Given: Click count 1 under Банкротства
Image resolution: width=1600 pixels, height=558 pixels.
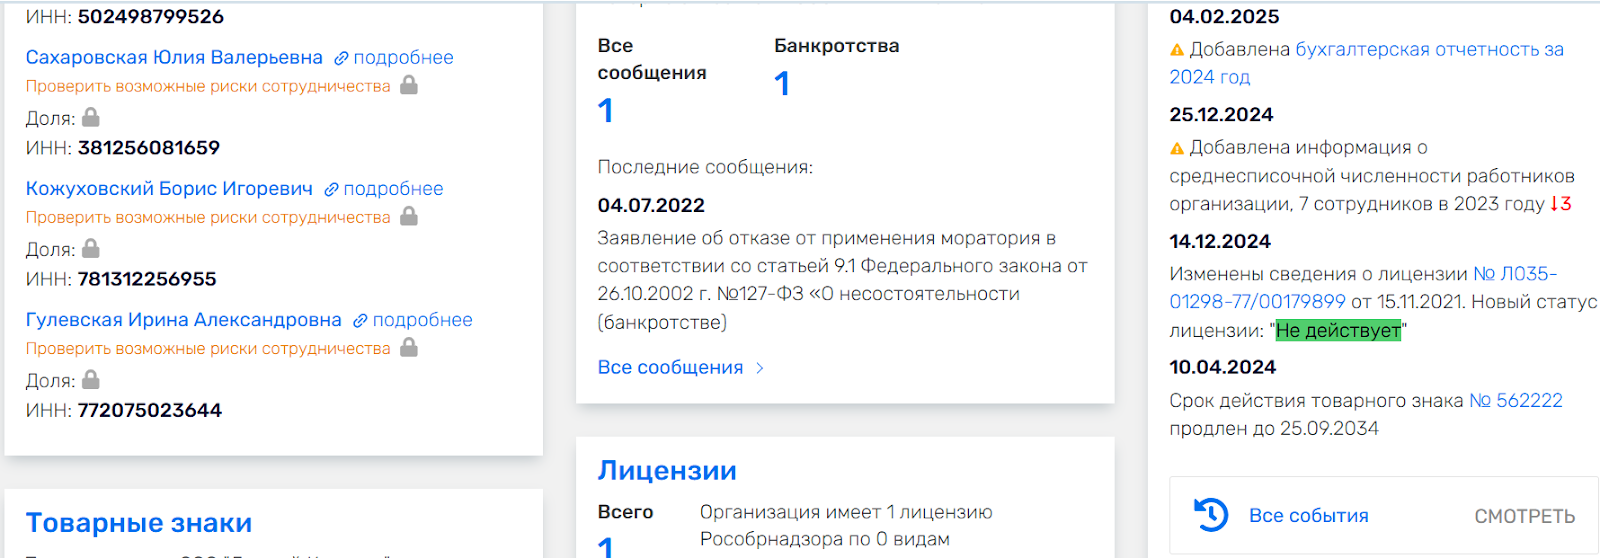Looking at the screenshot, I should (x=782, y=83).
